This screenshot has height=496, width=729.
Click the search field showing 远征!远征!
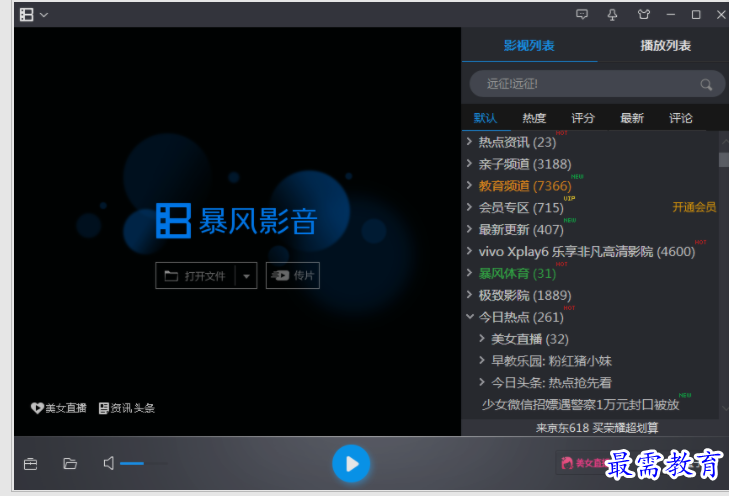597,84
